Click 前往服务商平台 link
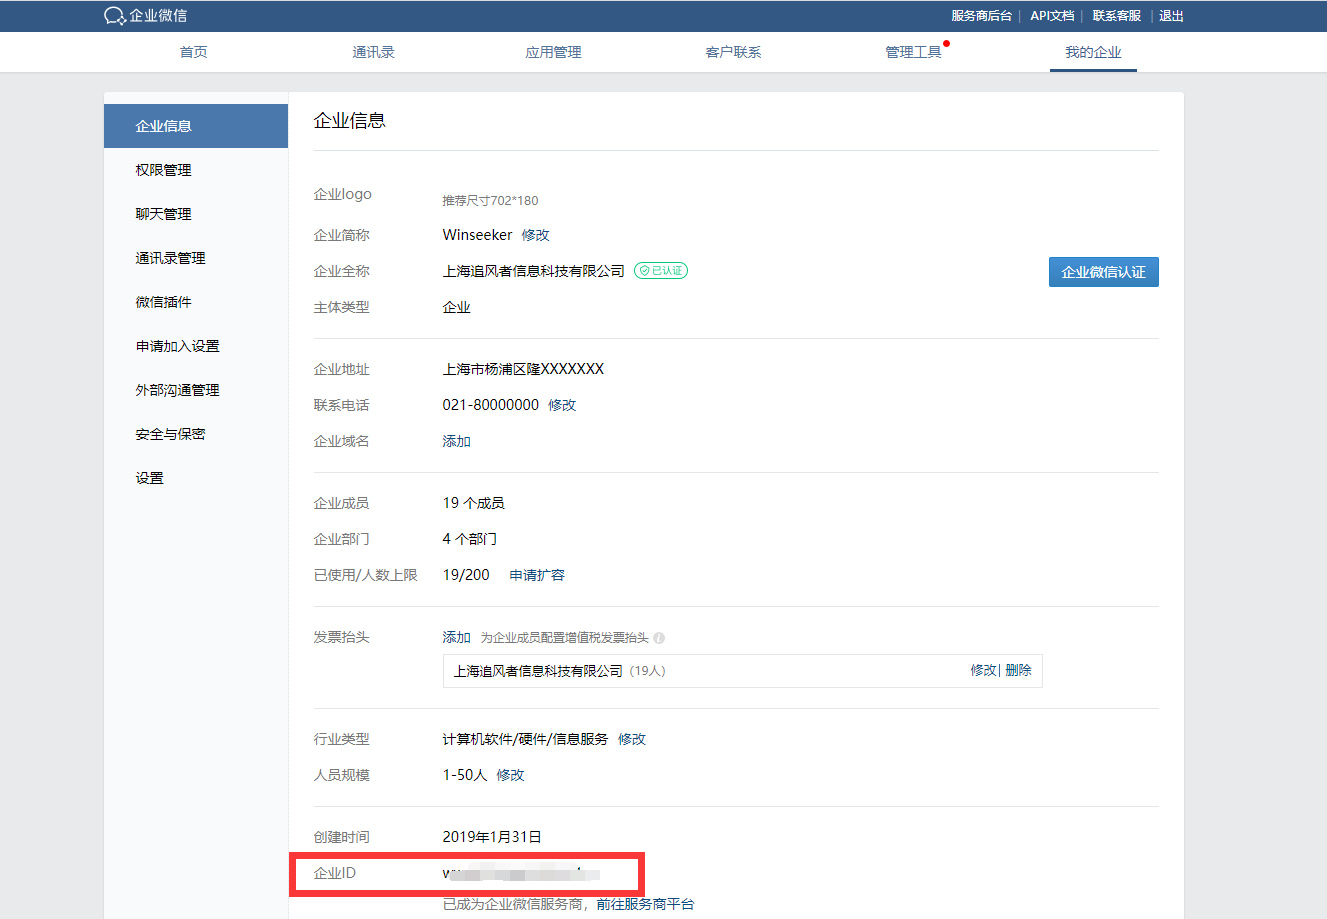1327x919 pixels. pos(645,904)
